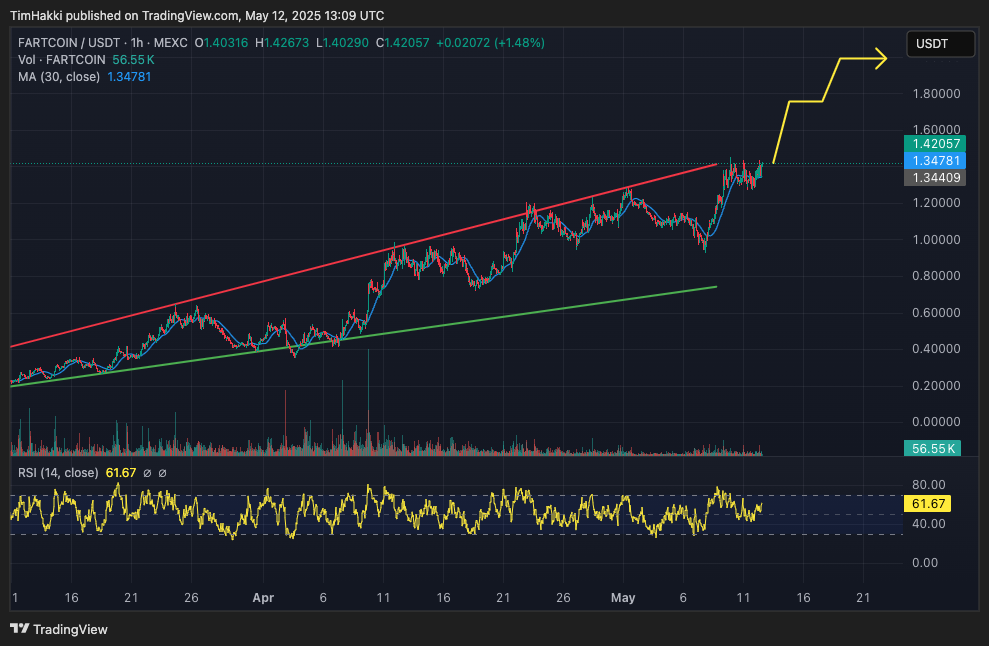Click the 56.55 K volume value in the legend
989x646 pixels.
click(x=133, y=60)
